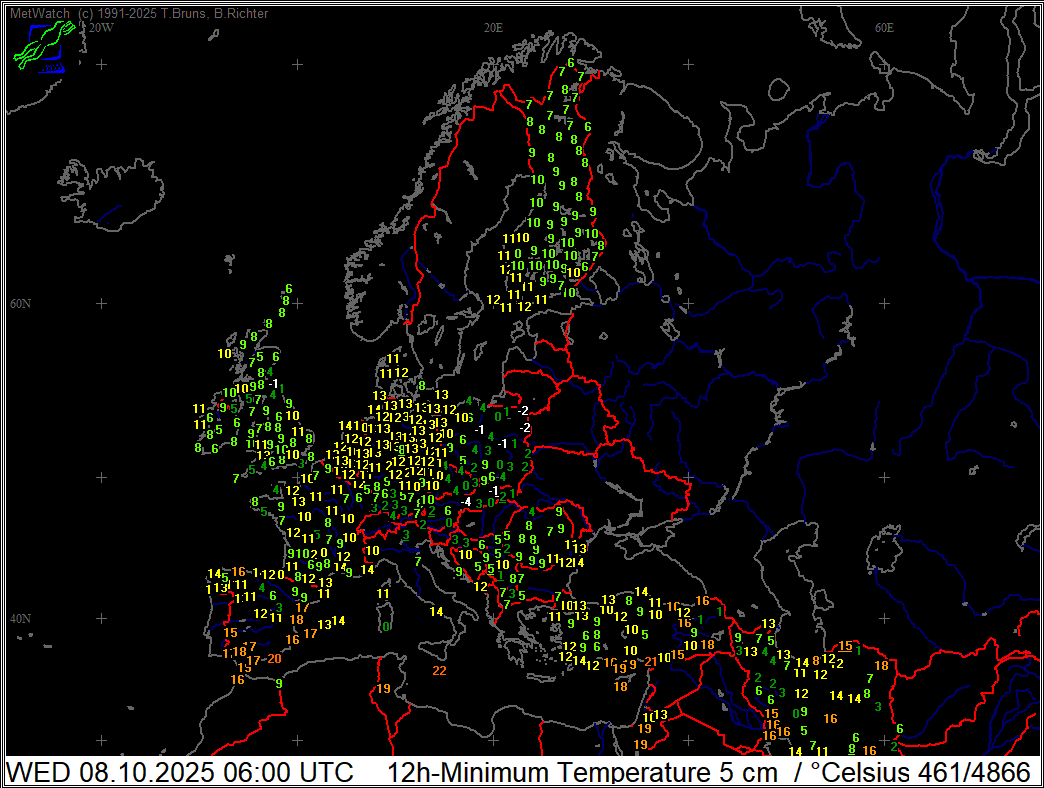The width and height of the screenshot is (1044, 788).
Task: Click the 40N latitude label
Action: [20, 618]
